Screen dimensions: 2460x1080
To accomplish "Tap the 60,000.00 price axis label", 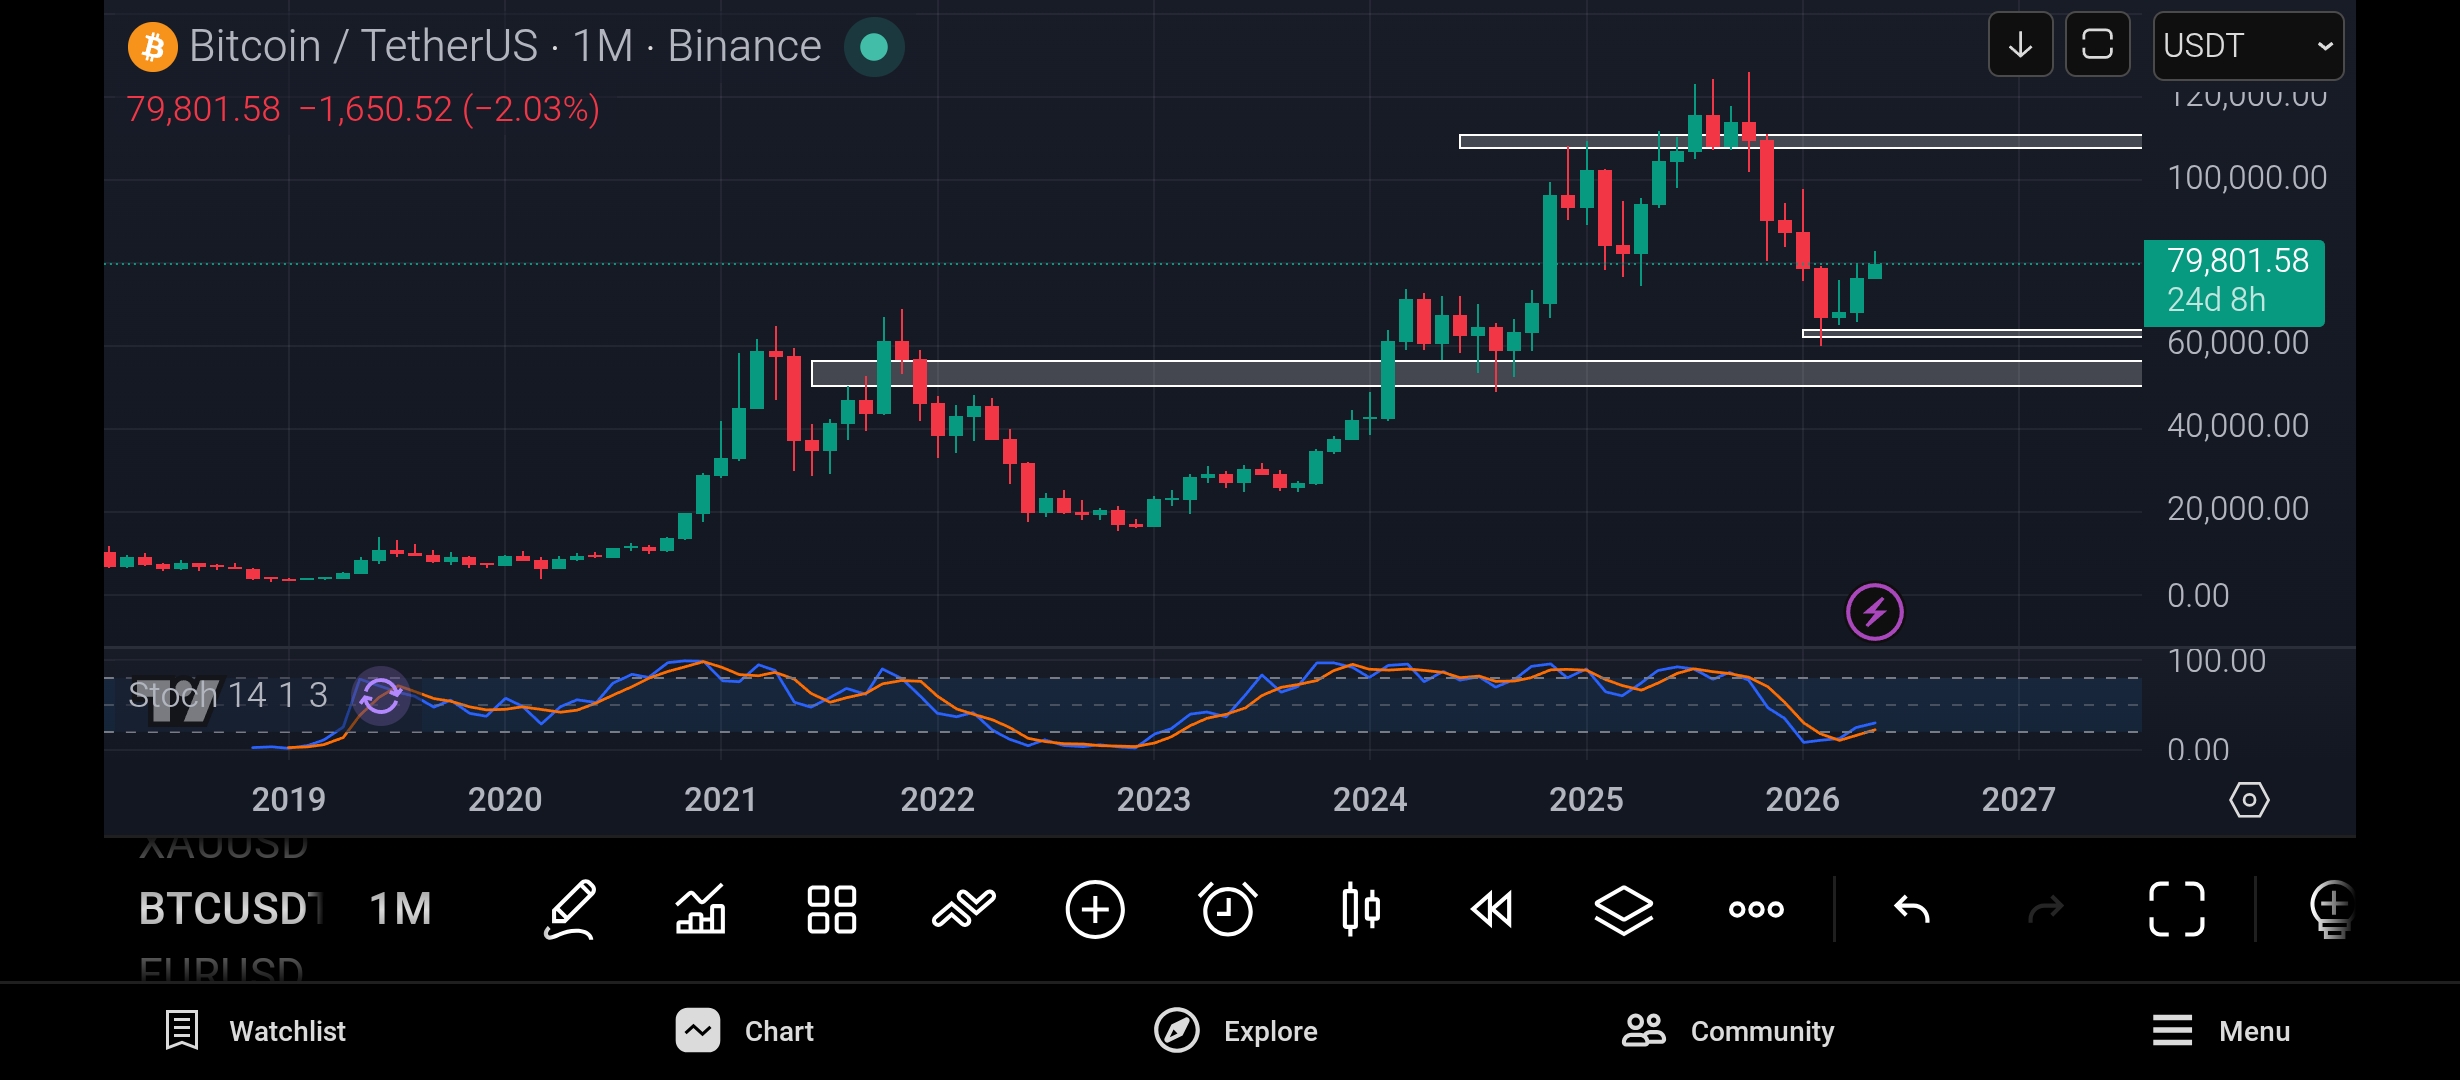I will click(2238, 343).
